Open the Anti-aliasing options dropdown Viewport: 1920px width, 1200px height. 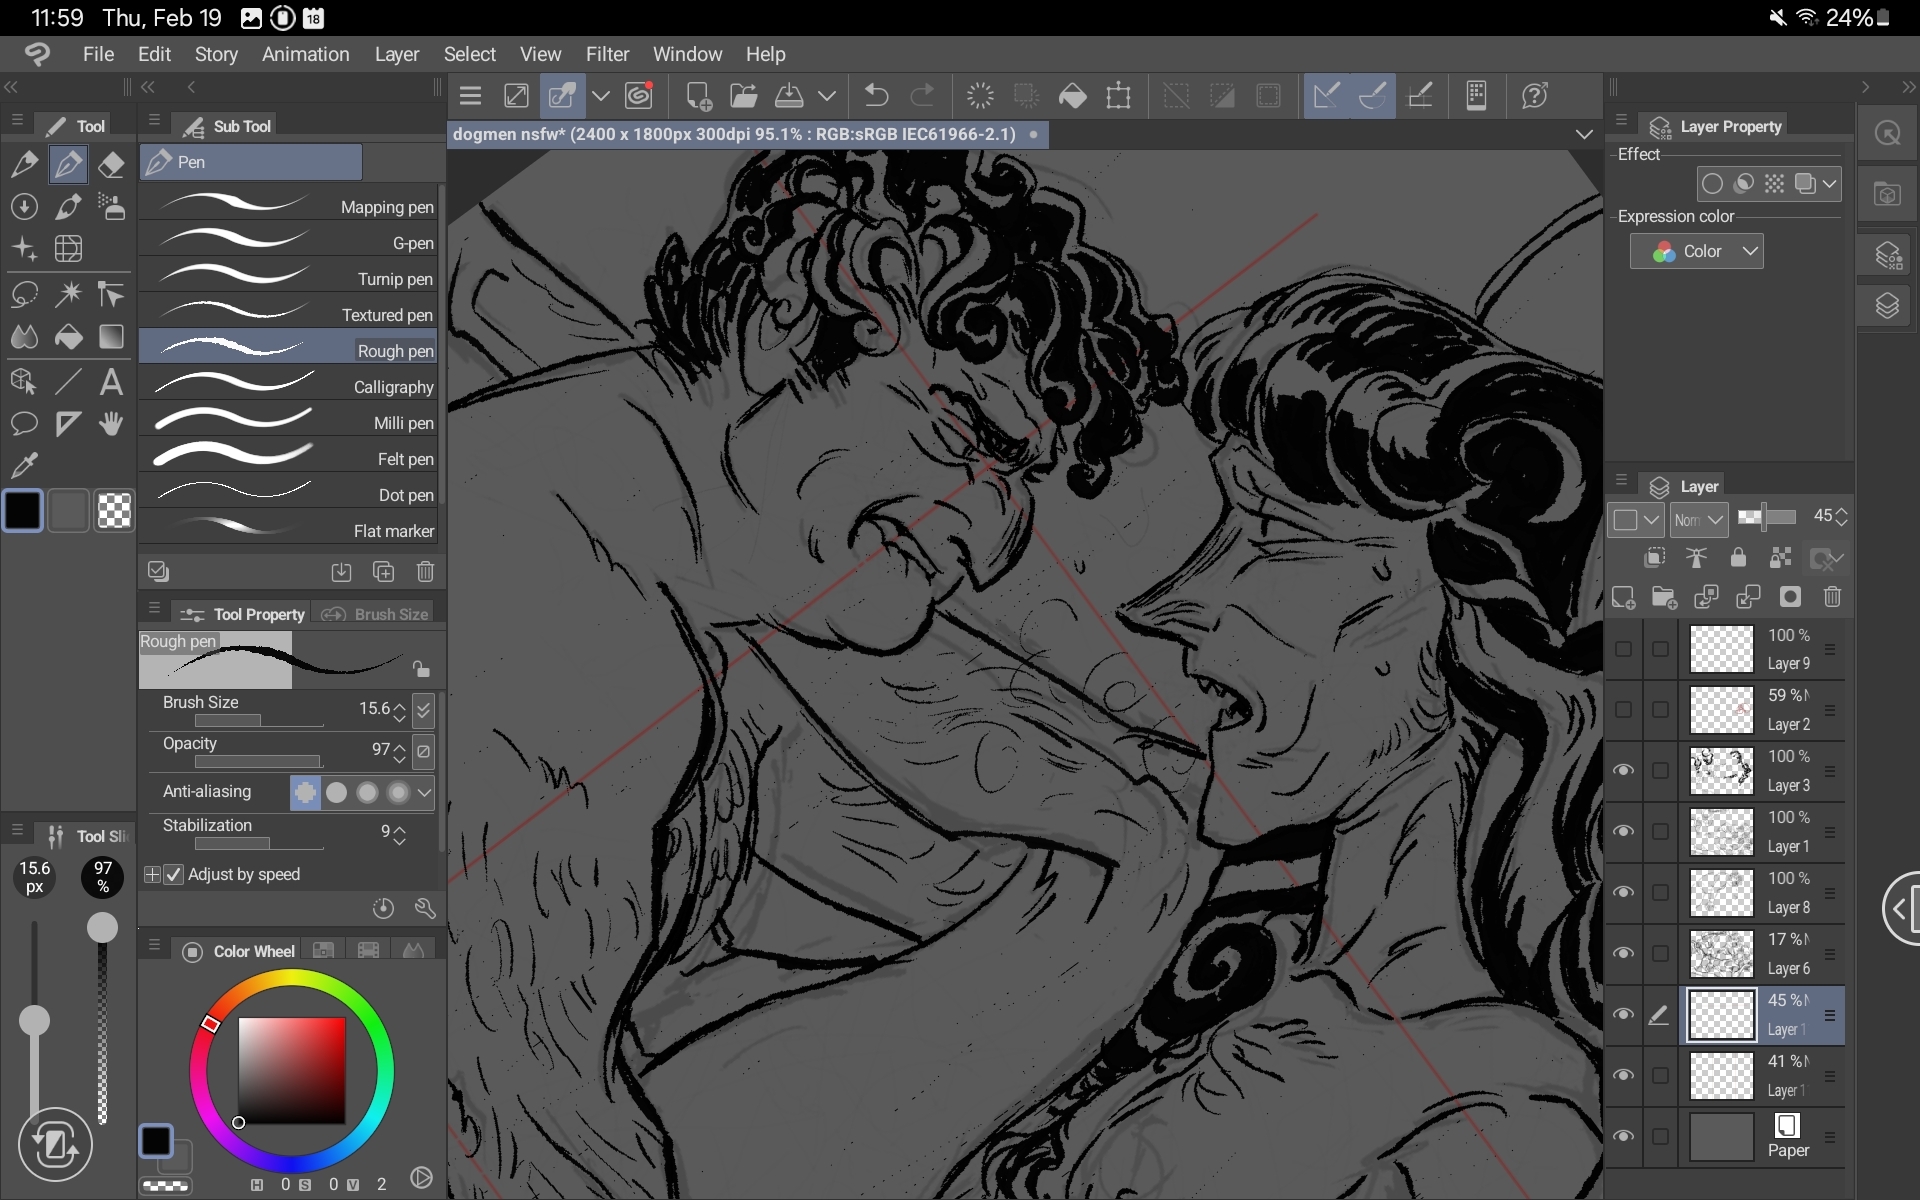[424, 792]
